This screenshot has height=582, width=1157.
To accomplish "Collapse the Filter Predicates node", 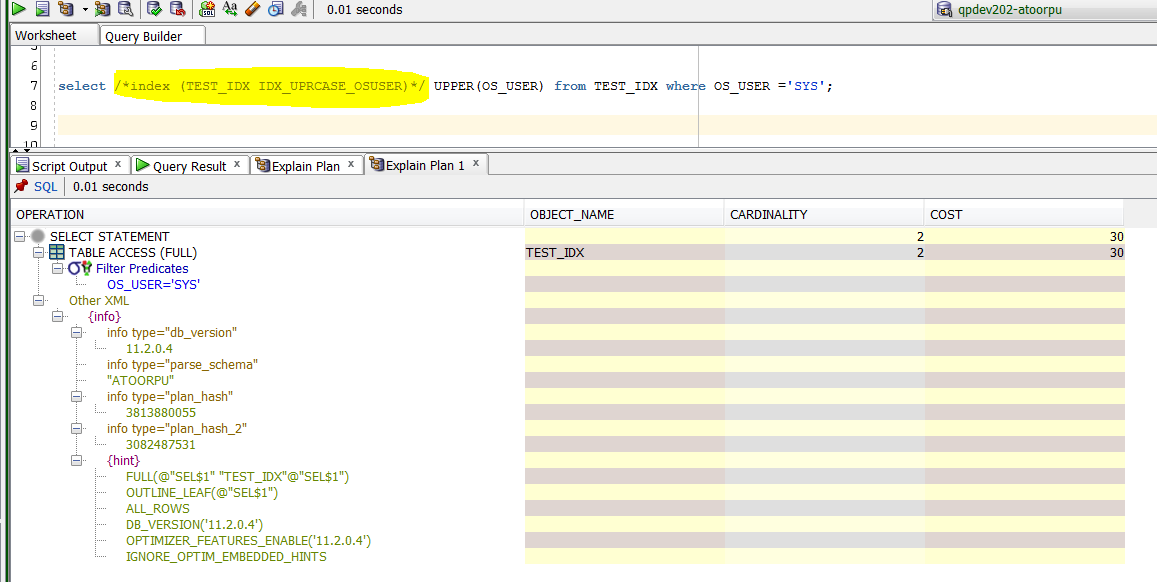I will pos(58,269).
